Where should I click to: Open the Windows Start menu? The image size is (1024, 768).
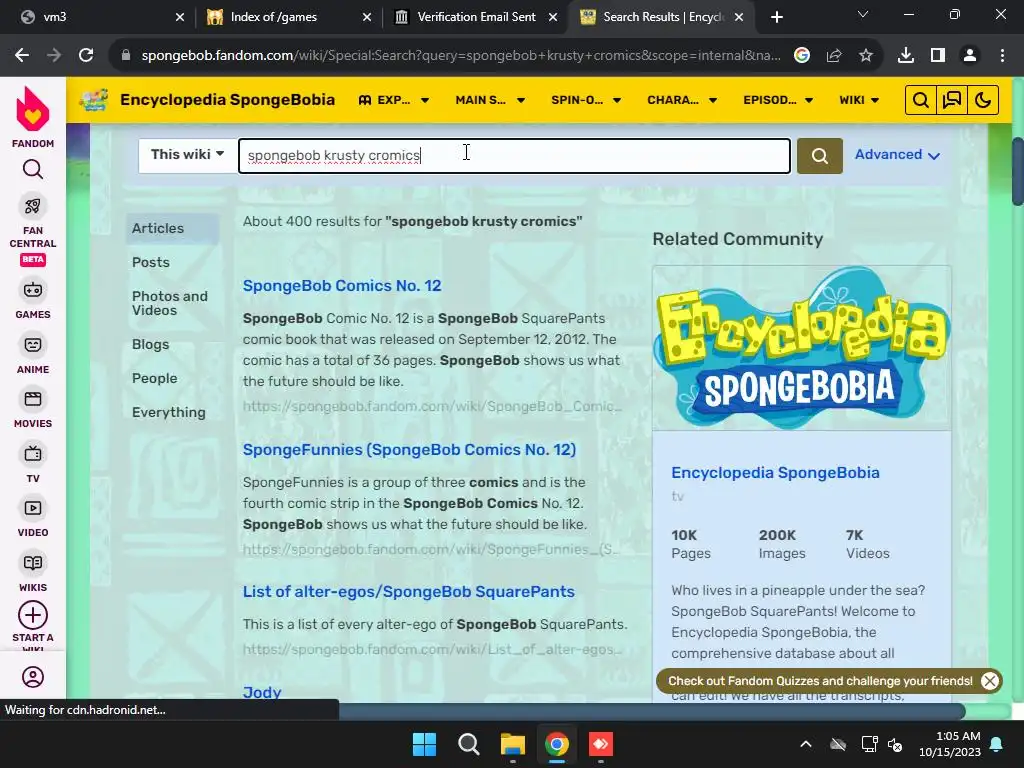click(x=424, y=744)
